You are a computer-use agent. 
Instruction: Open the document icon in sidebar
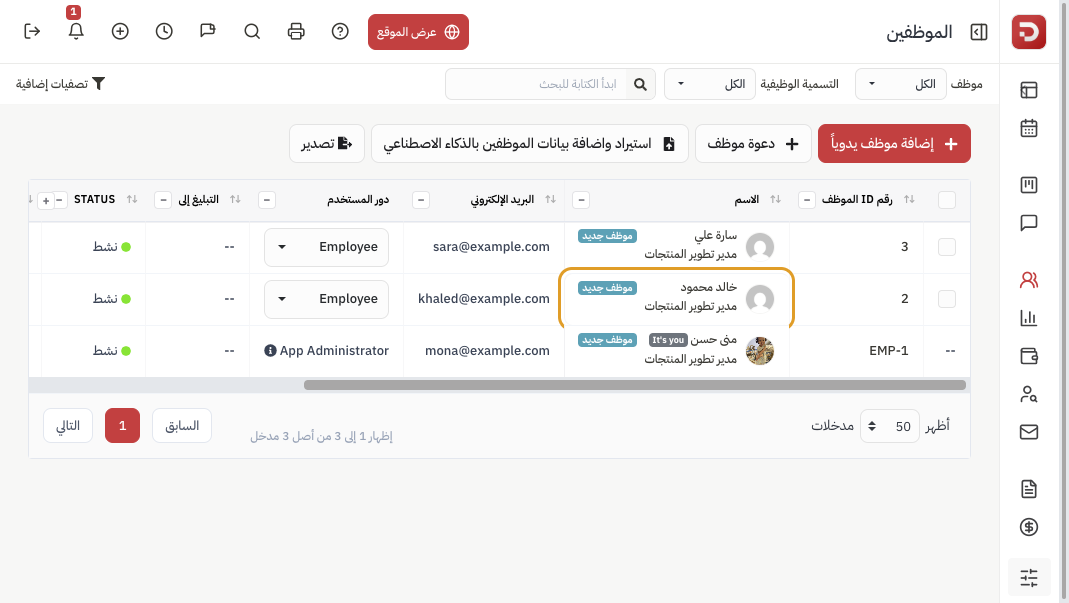pyautogui.click(x=1029, y=488)
